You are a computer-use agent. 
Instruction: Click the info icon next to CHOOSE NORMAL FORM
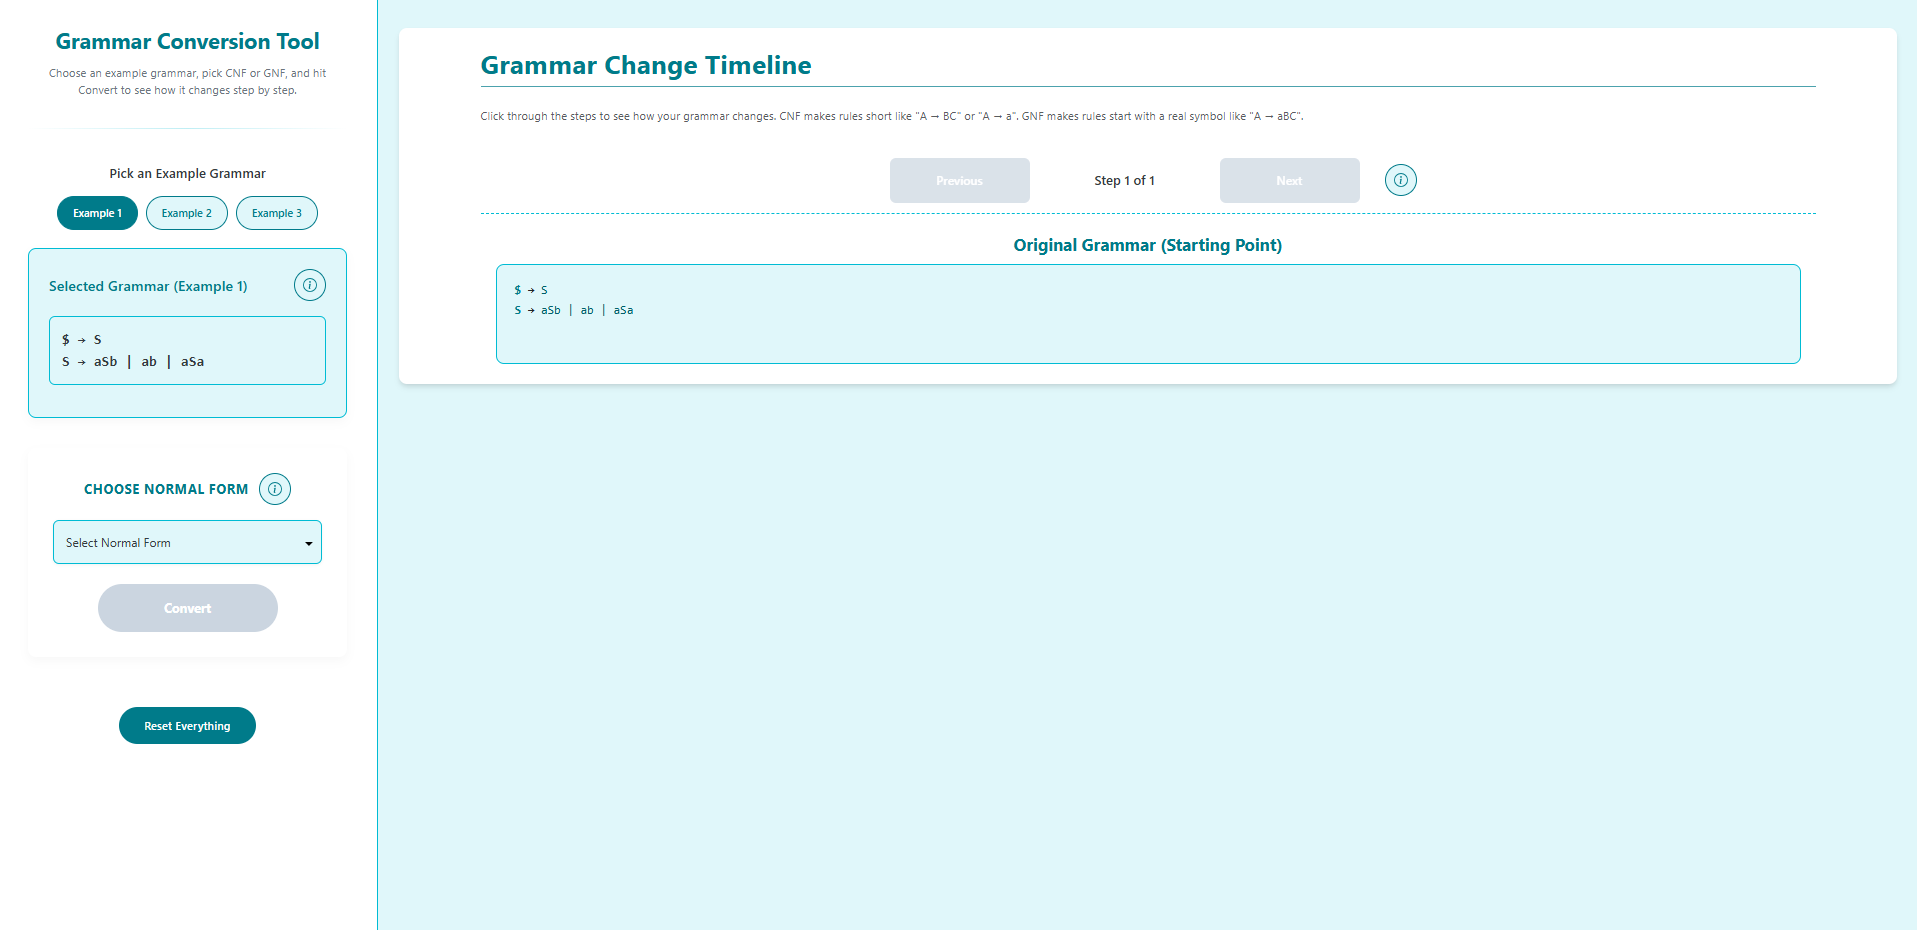pyautogui.click(x=274, y=489)
